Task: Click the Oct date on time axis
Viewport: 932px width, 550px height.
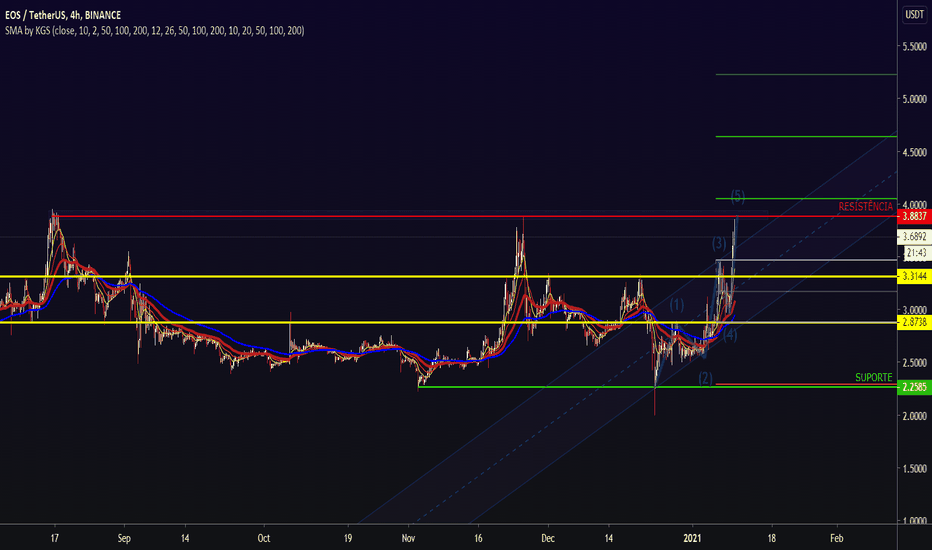Action: (x=264, y=538)
